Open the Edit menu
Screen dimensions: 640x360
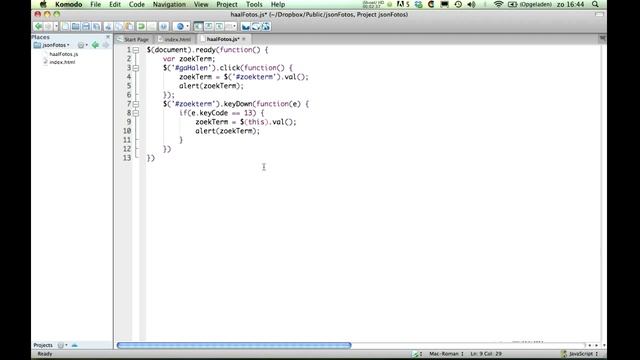click(115, 4)
